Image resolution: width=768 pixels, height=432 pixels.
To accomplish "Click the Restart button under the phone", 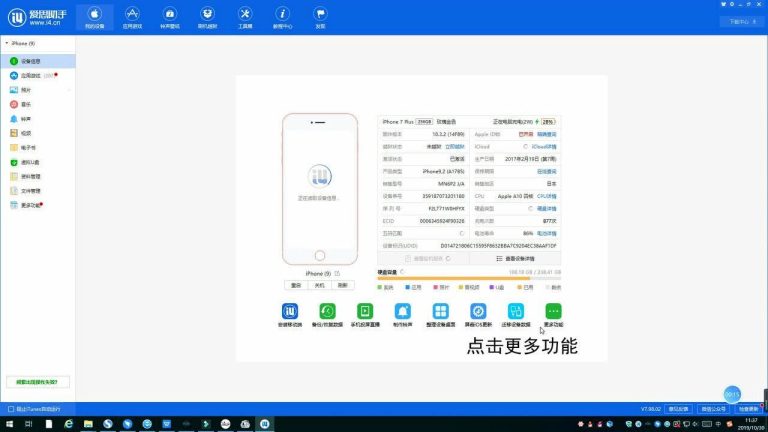I will tap(296, 285).
